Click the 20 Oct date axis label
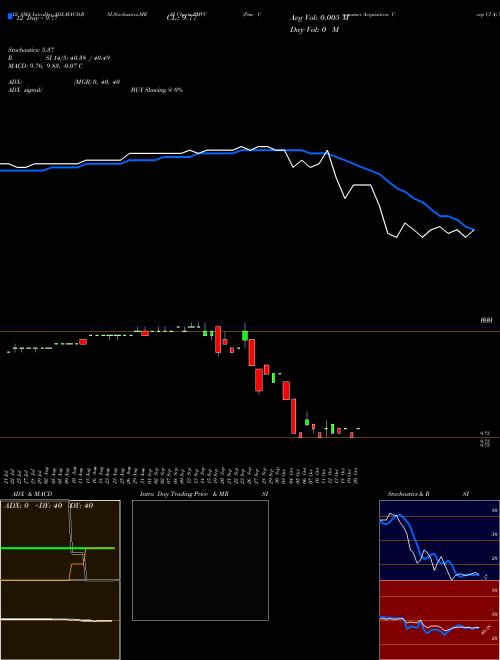Image resolution: width=500 pixels, height=660 pixels. pos(357,476)
